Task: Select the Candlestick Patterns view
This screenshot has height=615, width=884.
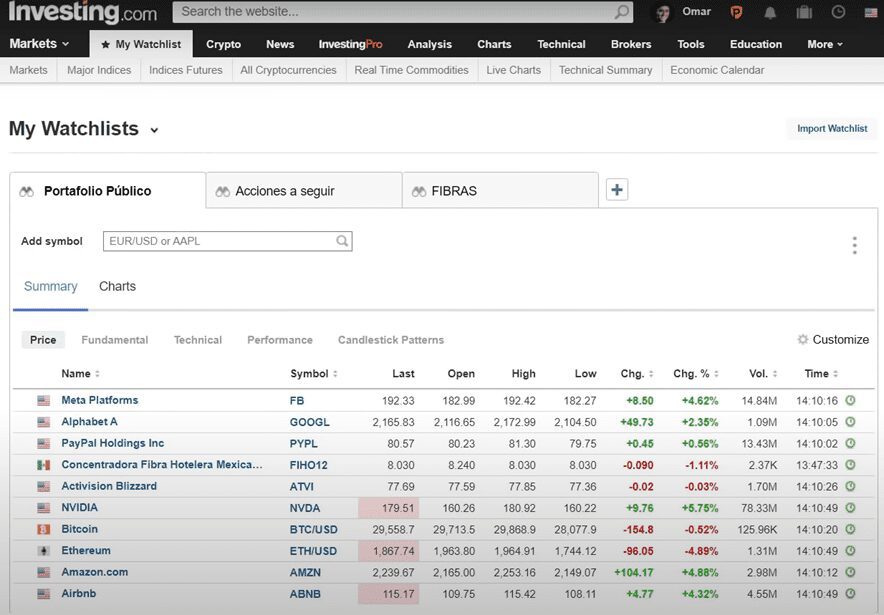Action: (391, 340)
